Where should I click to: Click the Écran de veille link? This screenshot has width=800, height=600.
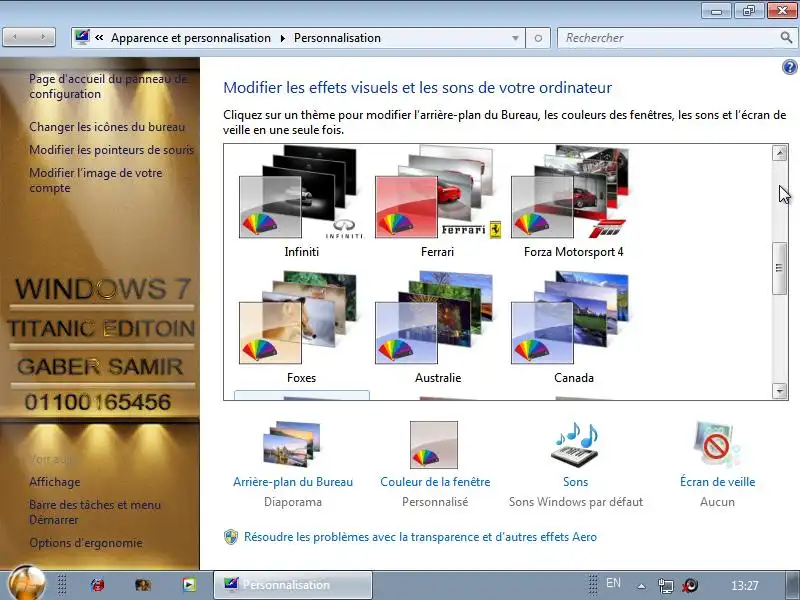717,482
